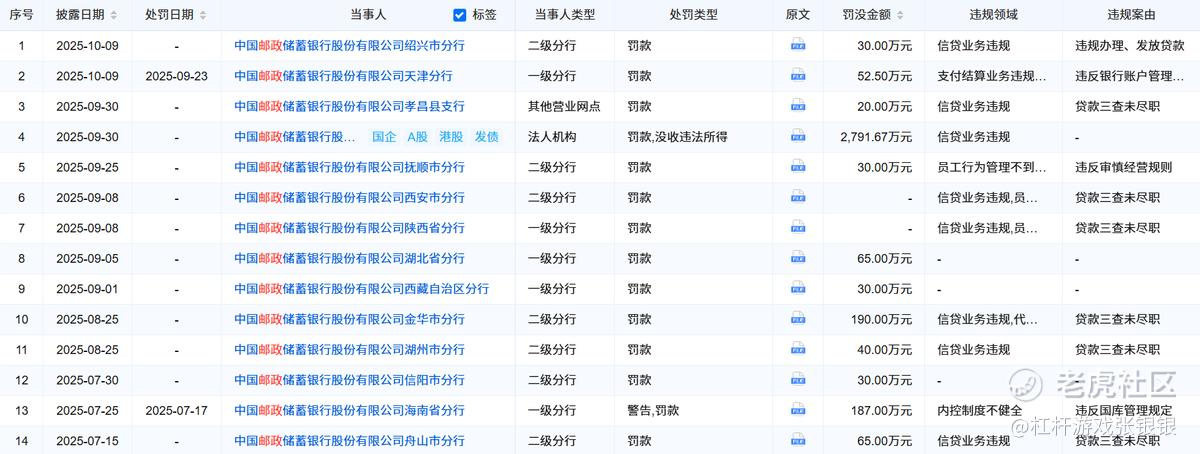Screen dimensions: 1200x454
Task: Open 中国邮政储蓄银行海南省分行 link
Action: (x=349, y=411)
